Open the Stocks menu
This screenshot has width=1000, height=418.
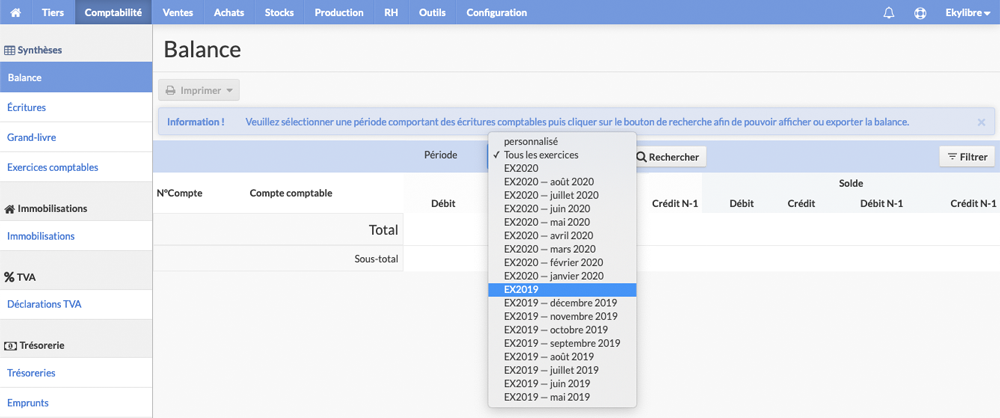click(279, 12)
